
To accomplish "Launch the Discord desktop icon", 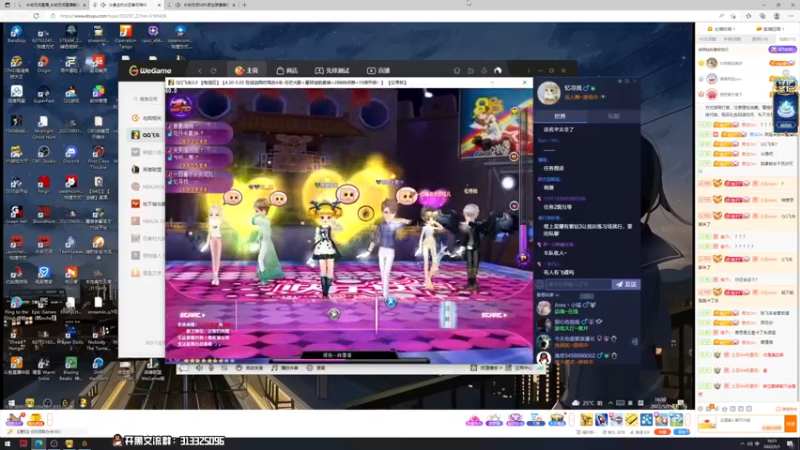I will coord(71,154).
